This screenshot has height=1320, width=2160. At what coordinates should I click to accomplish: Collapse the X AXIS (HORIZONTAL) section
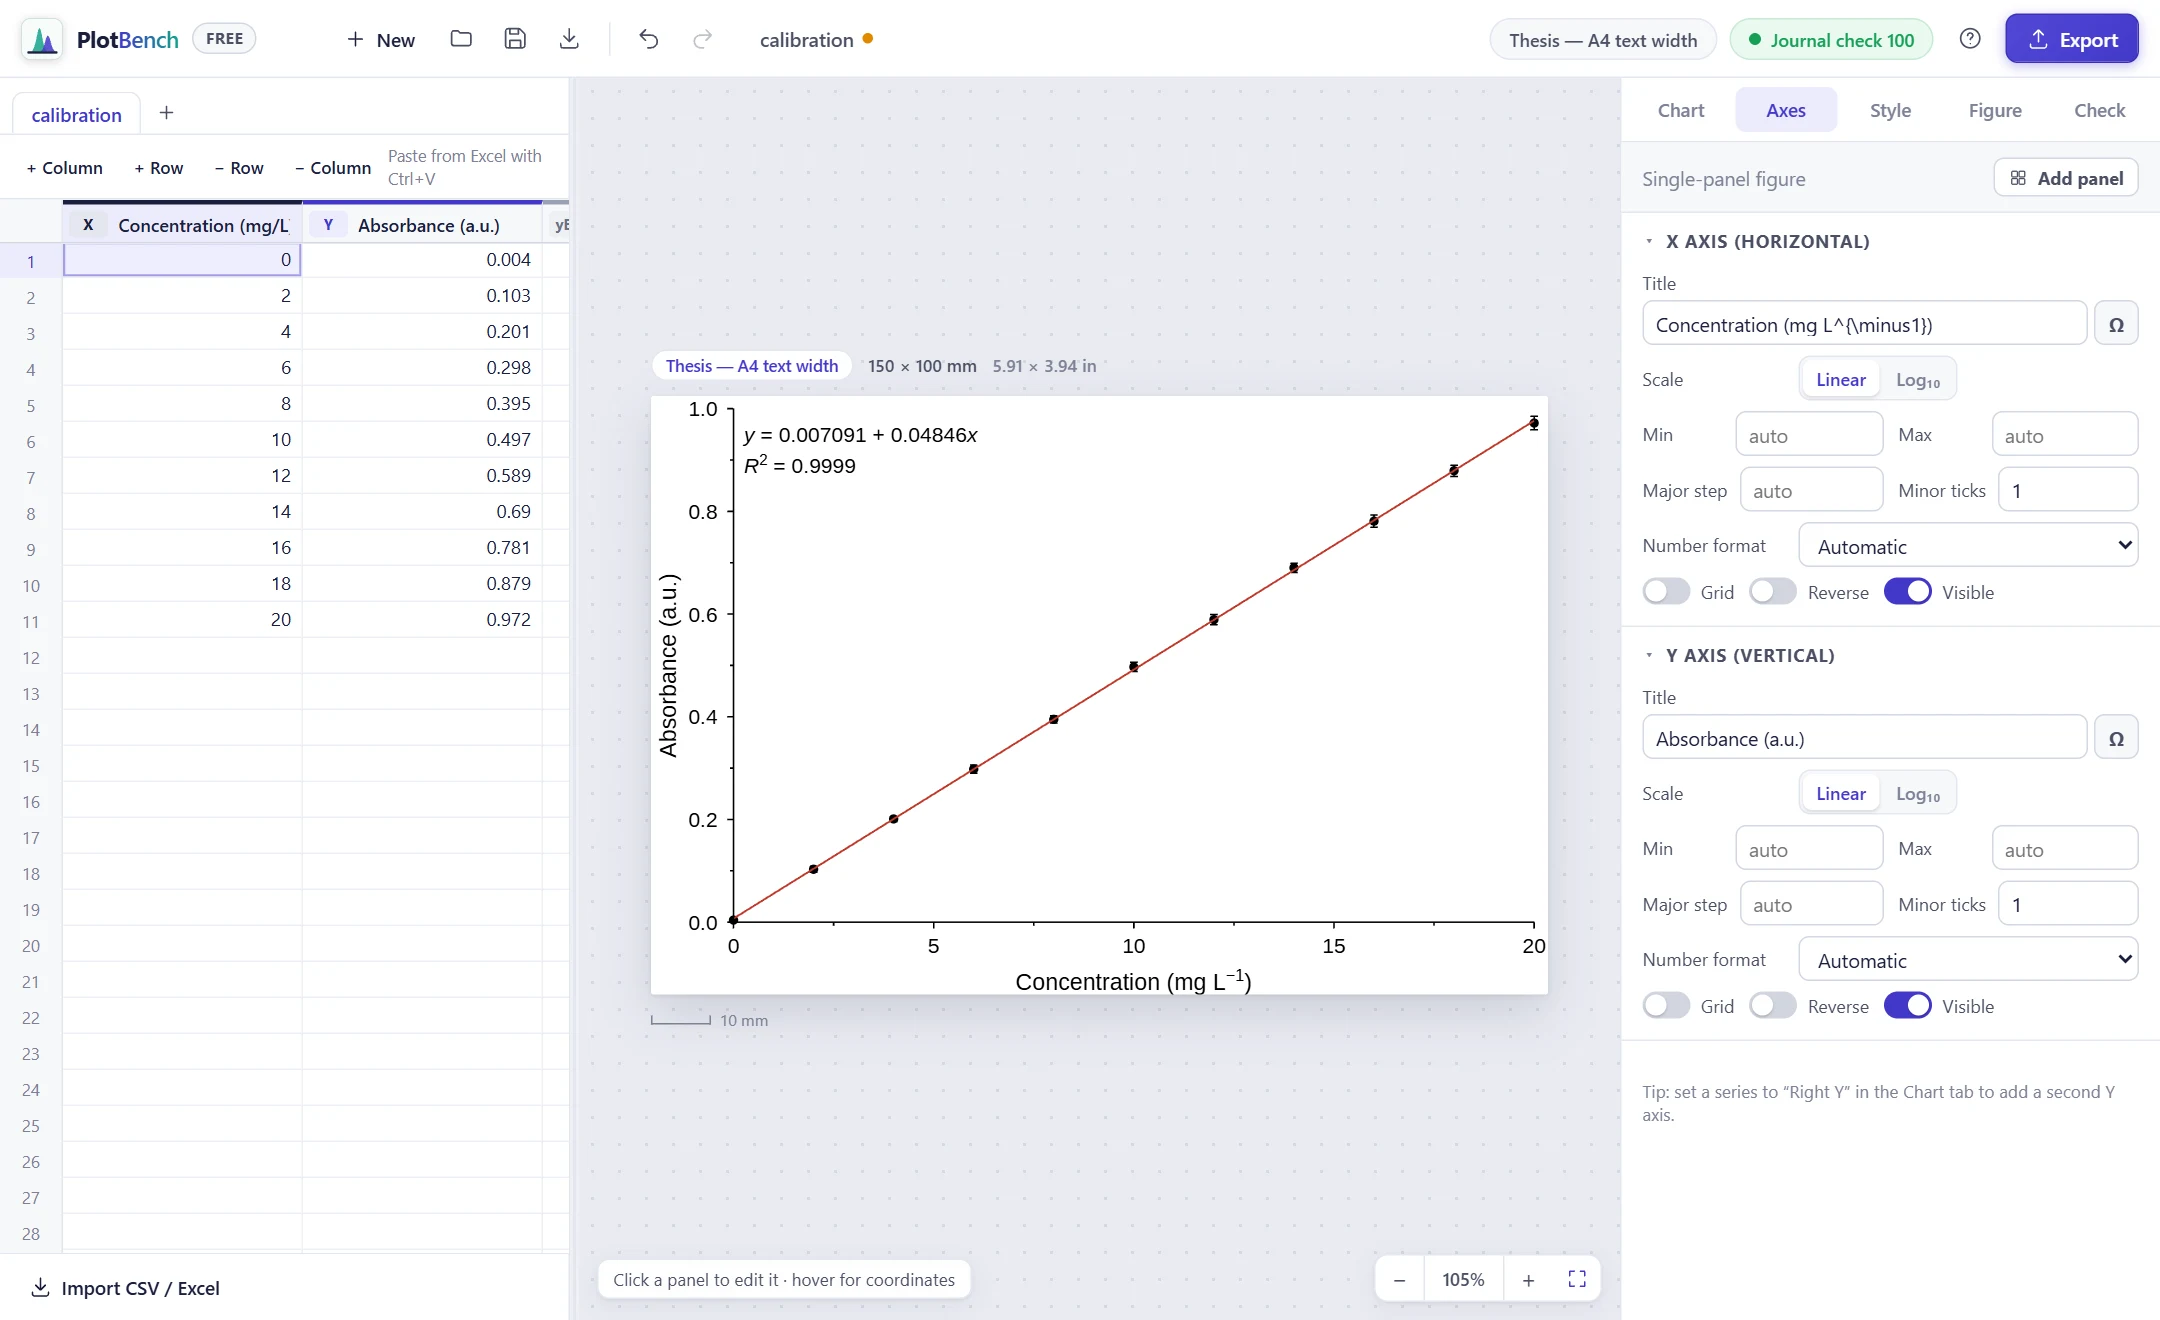(x=1757, y=241)
